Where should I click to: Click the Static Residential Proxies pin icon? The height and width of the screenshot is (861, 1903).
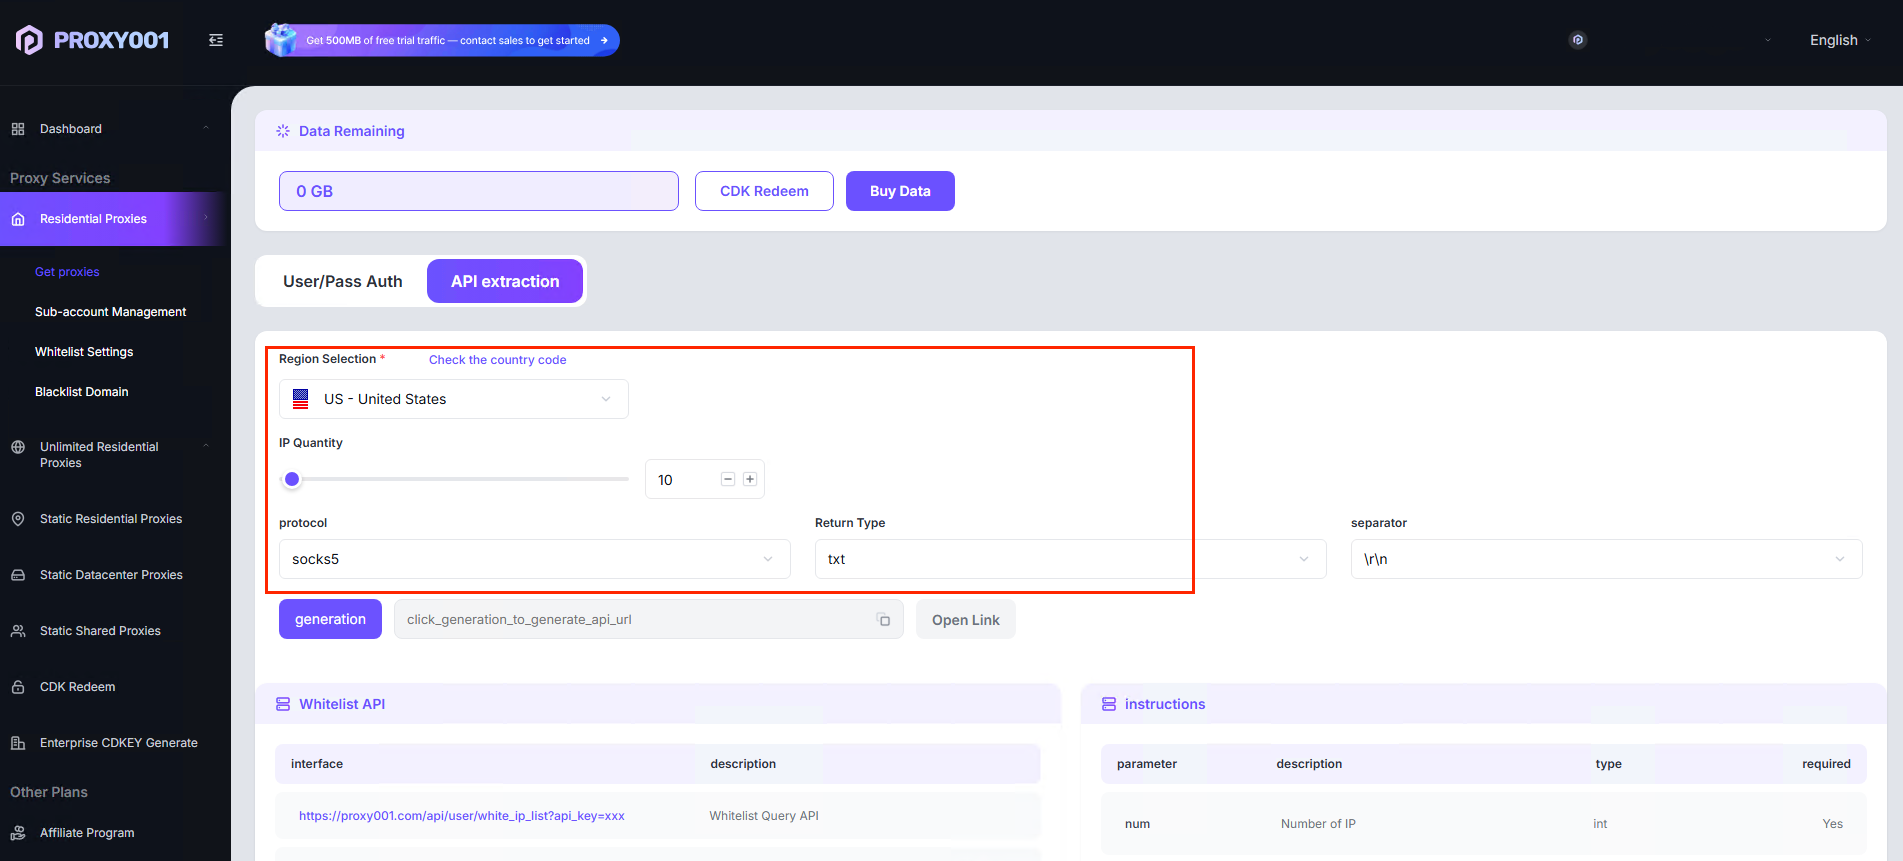pos(18,519)
